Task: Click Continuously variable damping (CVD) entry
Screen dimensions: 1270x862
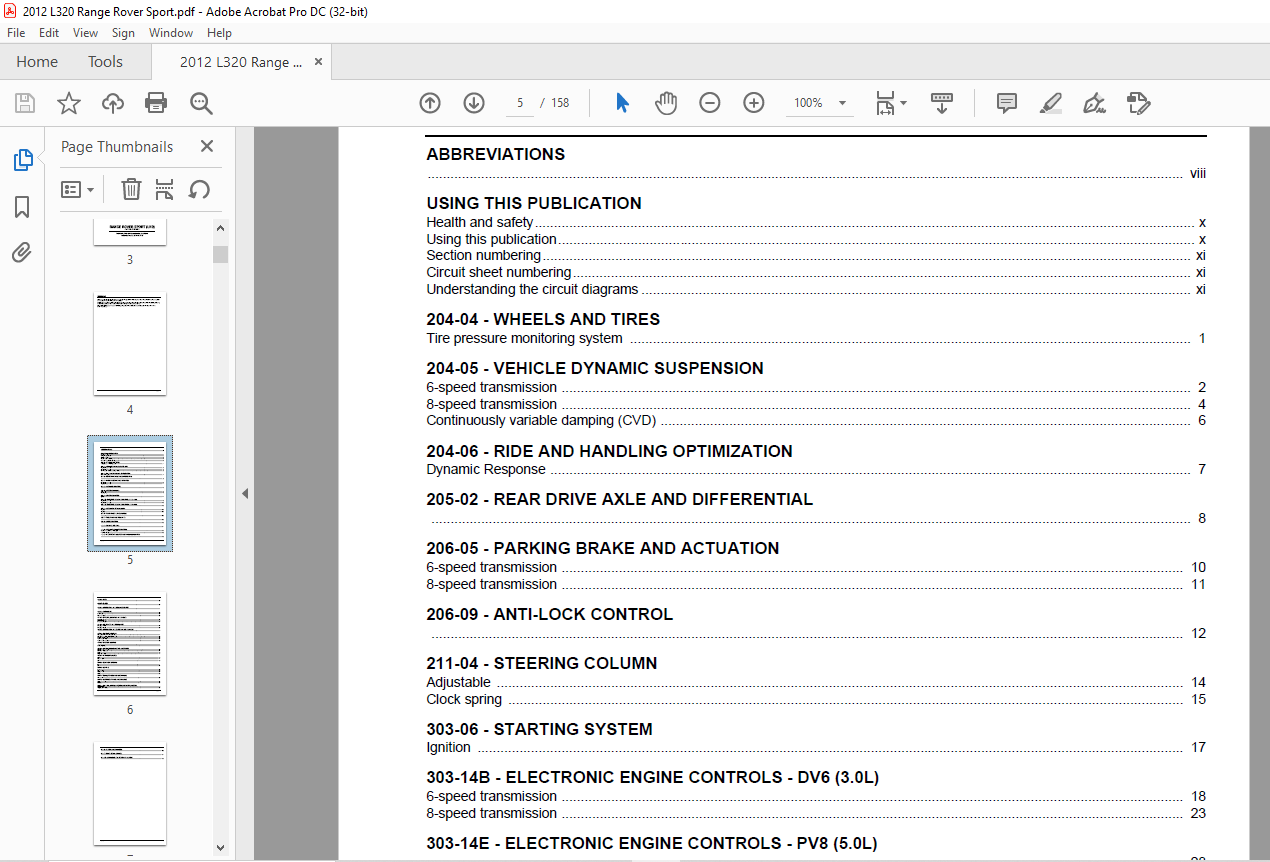Action: coord(541,420)
